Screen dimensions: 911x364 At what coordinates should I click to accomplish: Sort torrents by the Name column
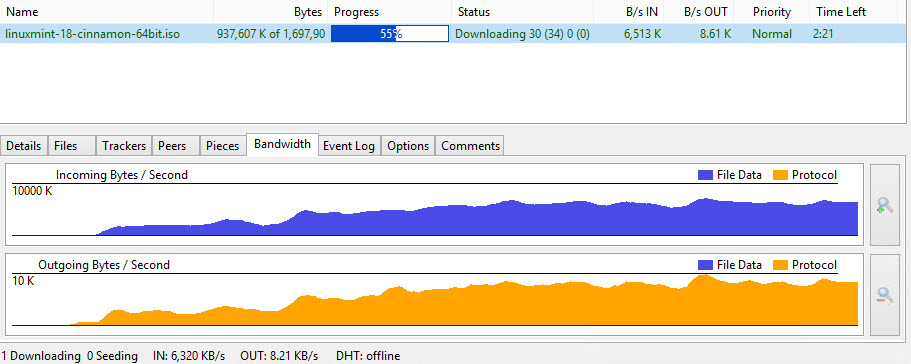click(106, 12)
